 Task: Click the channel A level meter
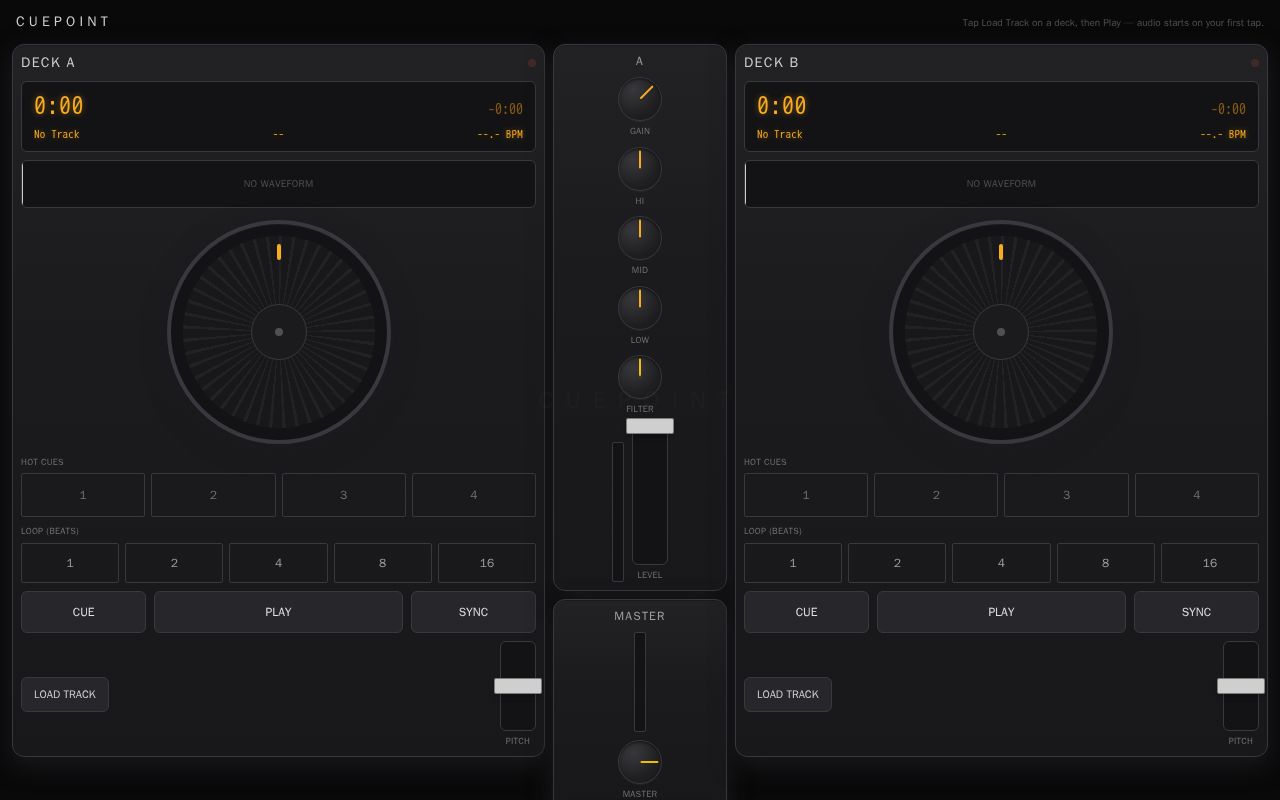tap(618, 512)
